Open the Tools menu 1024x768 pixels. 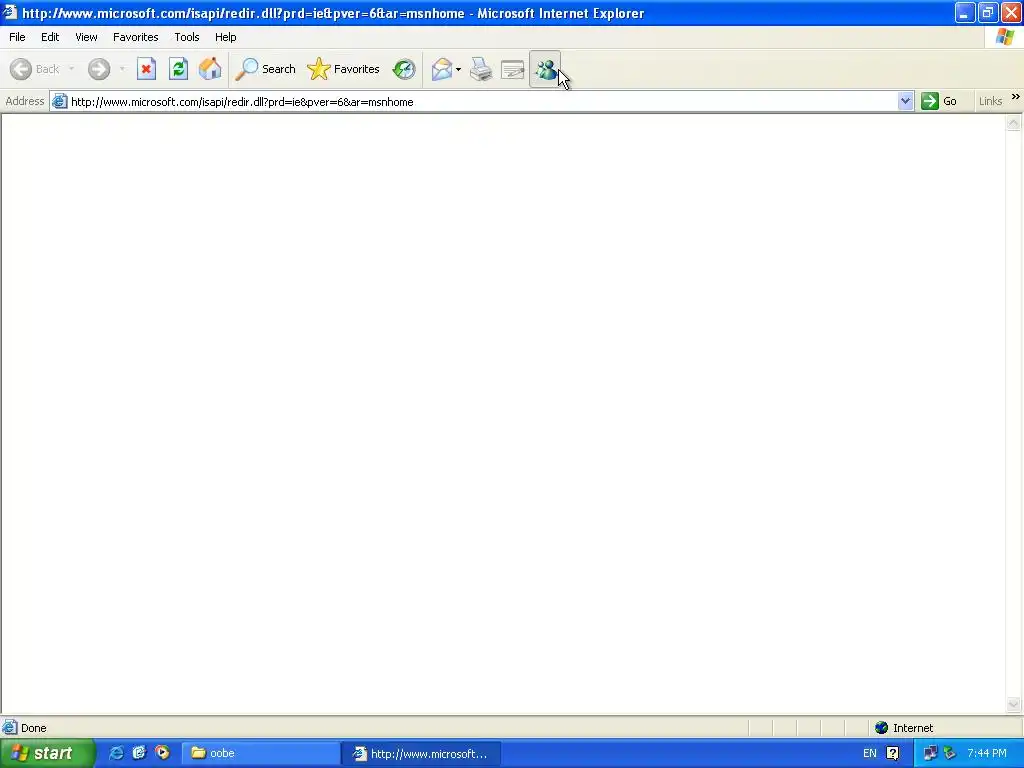click(x=187, y=37)
